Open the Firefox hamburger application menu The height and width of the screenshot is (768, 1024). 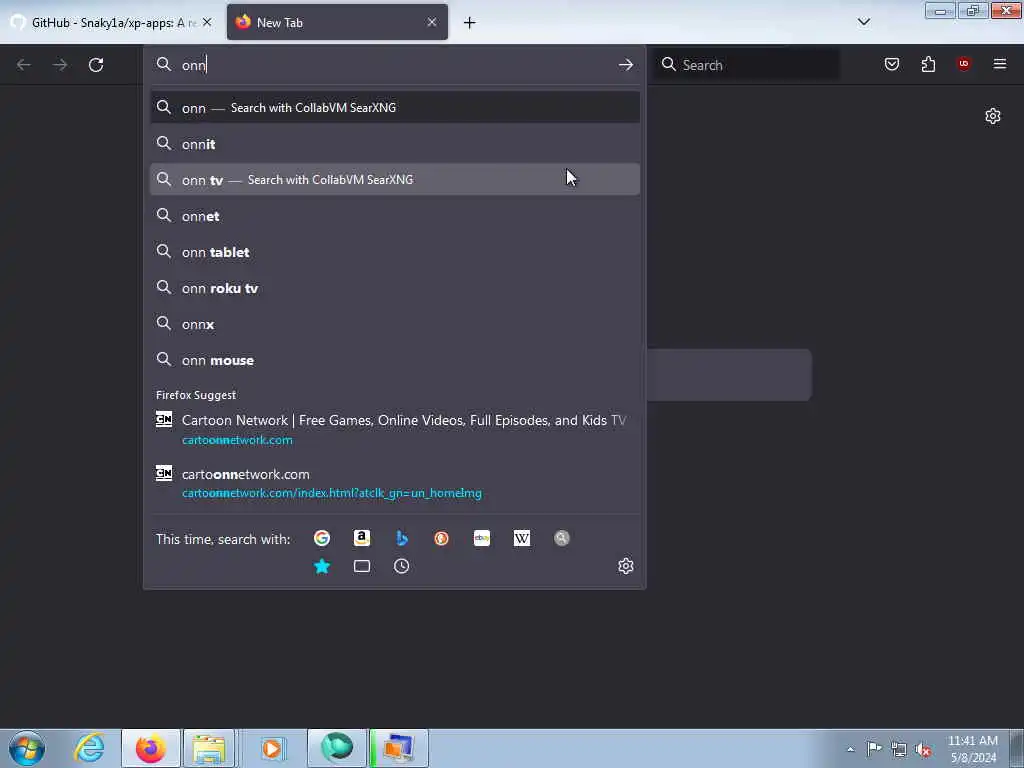pyautogui.click(x=1000, y=64)
